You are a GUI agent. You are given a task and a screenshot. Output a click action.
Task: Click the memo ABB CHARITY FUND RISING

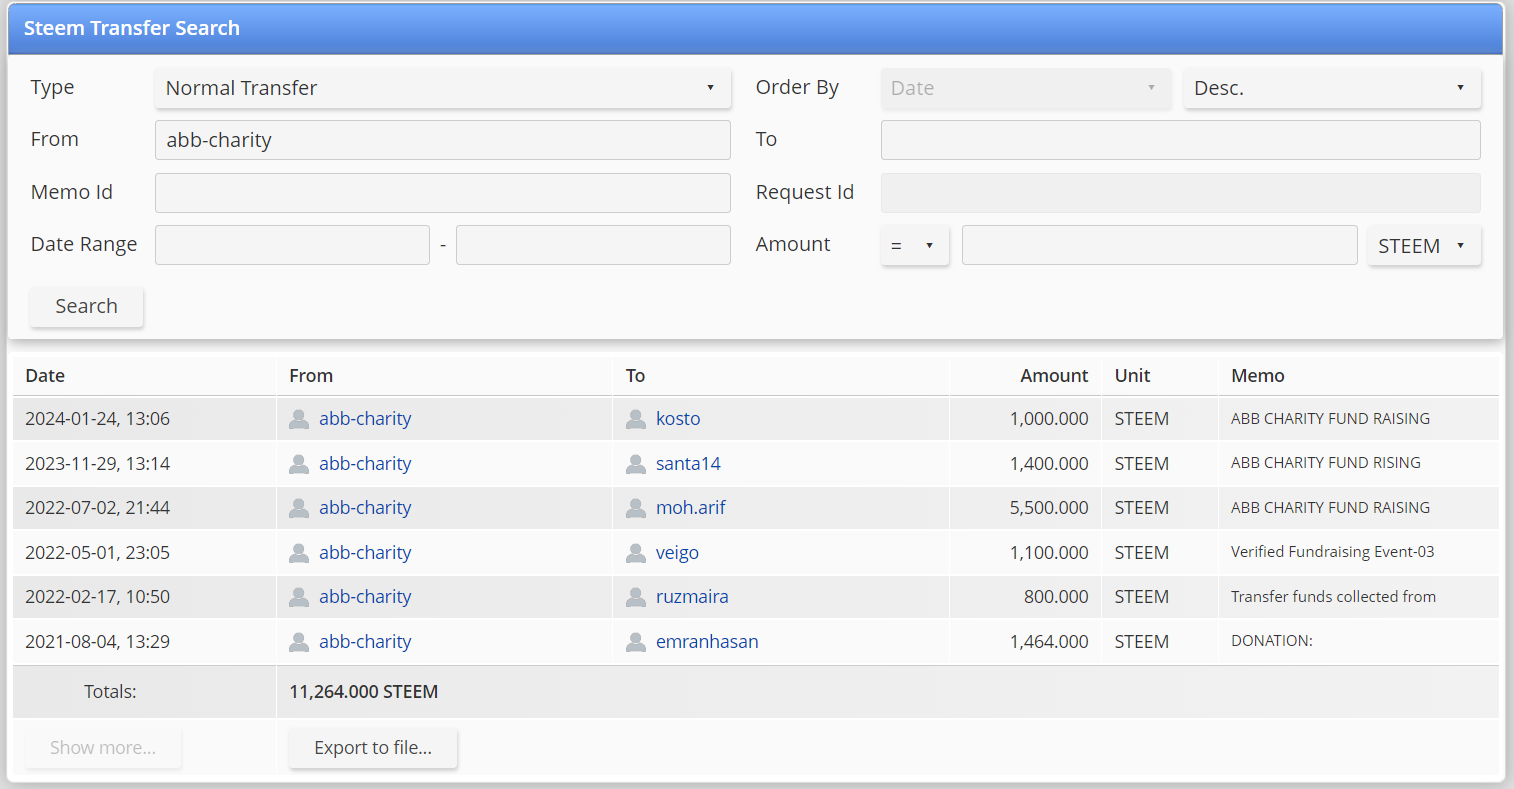pos(1326,463)
